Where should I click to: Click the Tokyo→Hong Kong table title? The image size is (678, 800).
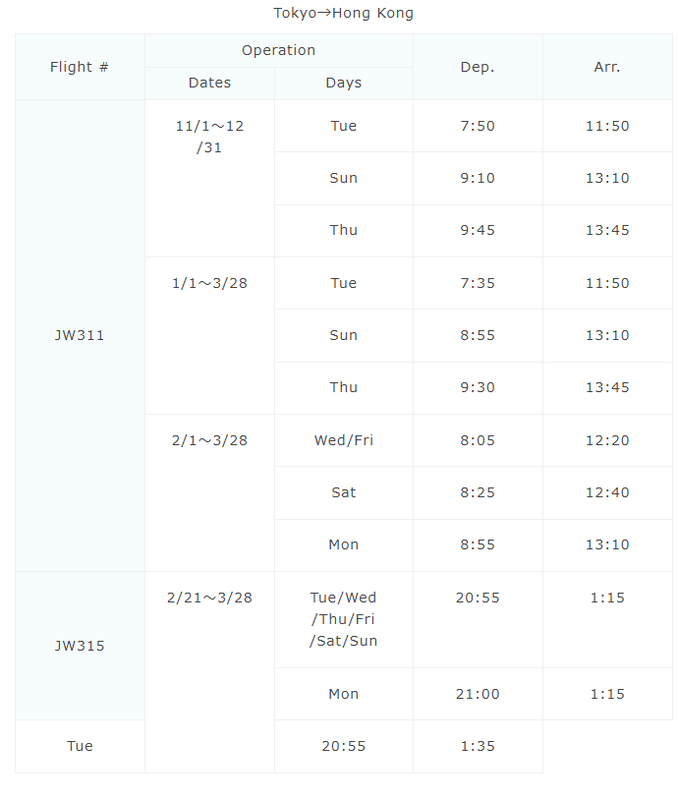[343, 13]
